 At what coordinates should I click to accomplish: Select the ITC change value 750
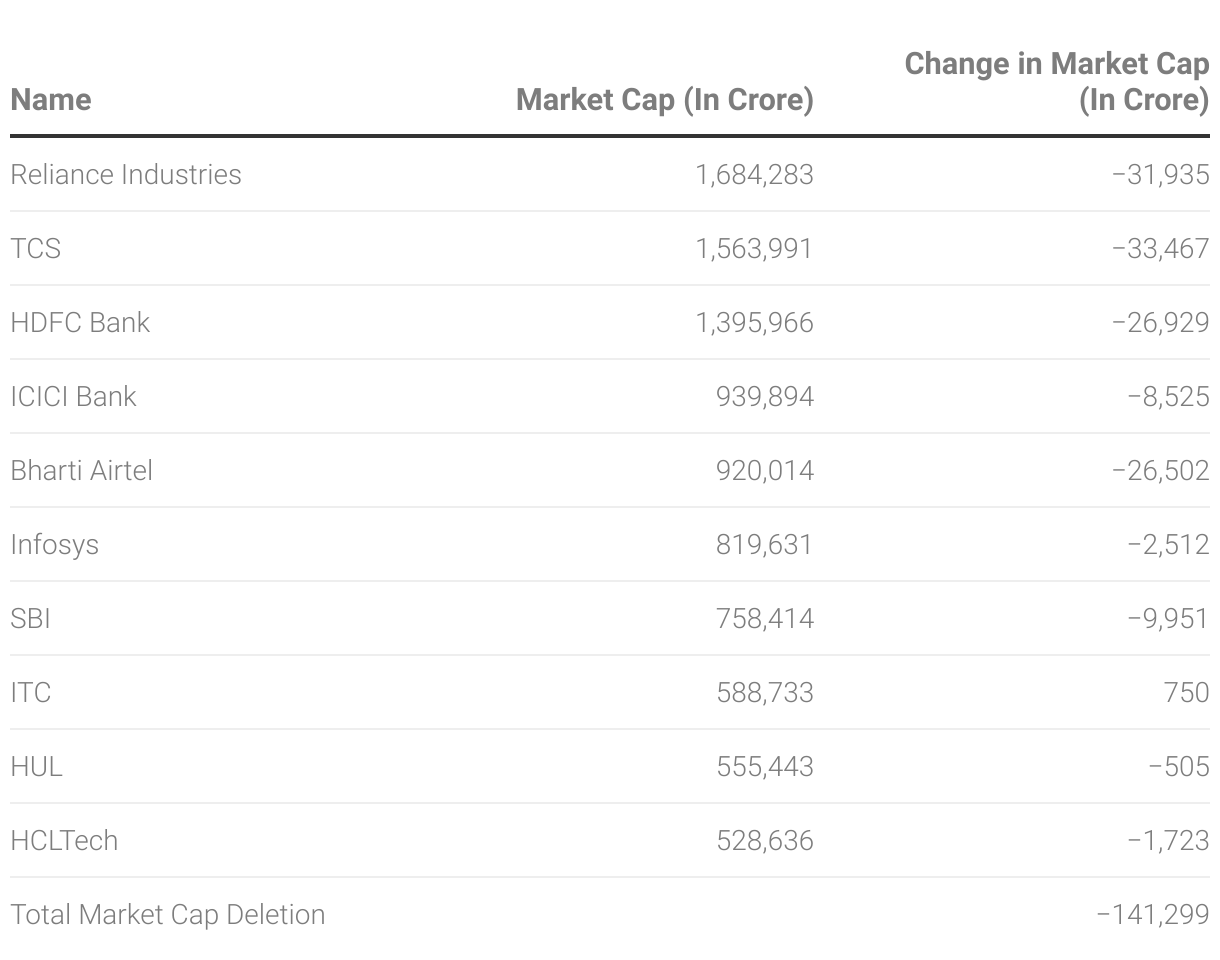(1186, 693)
